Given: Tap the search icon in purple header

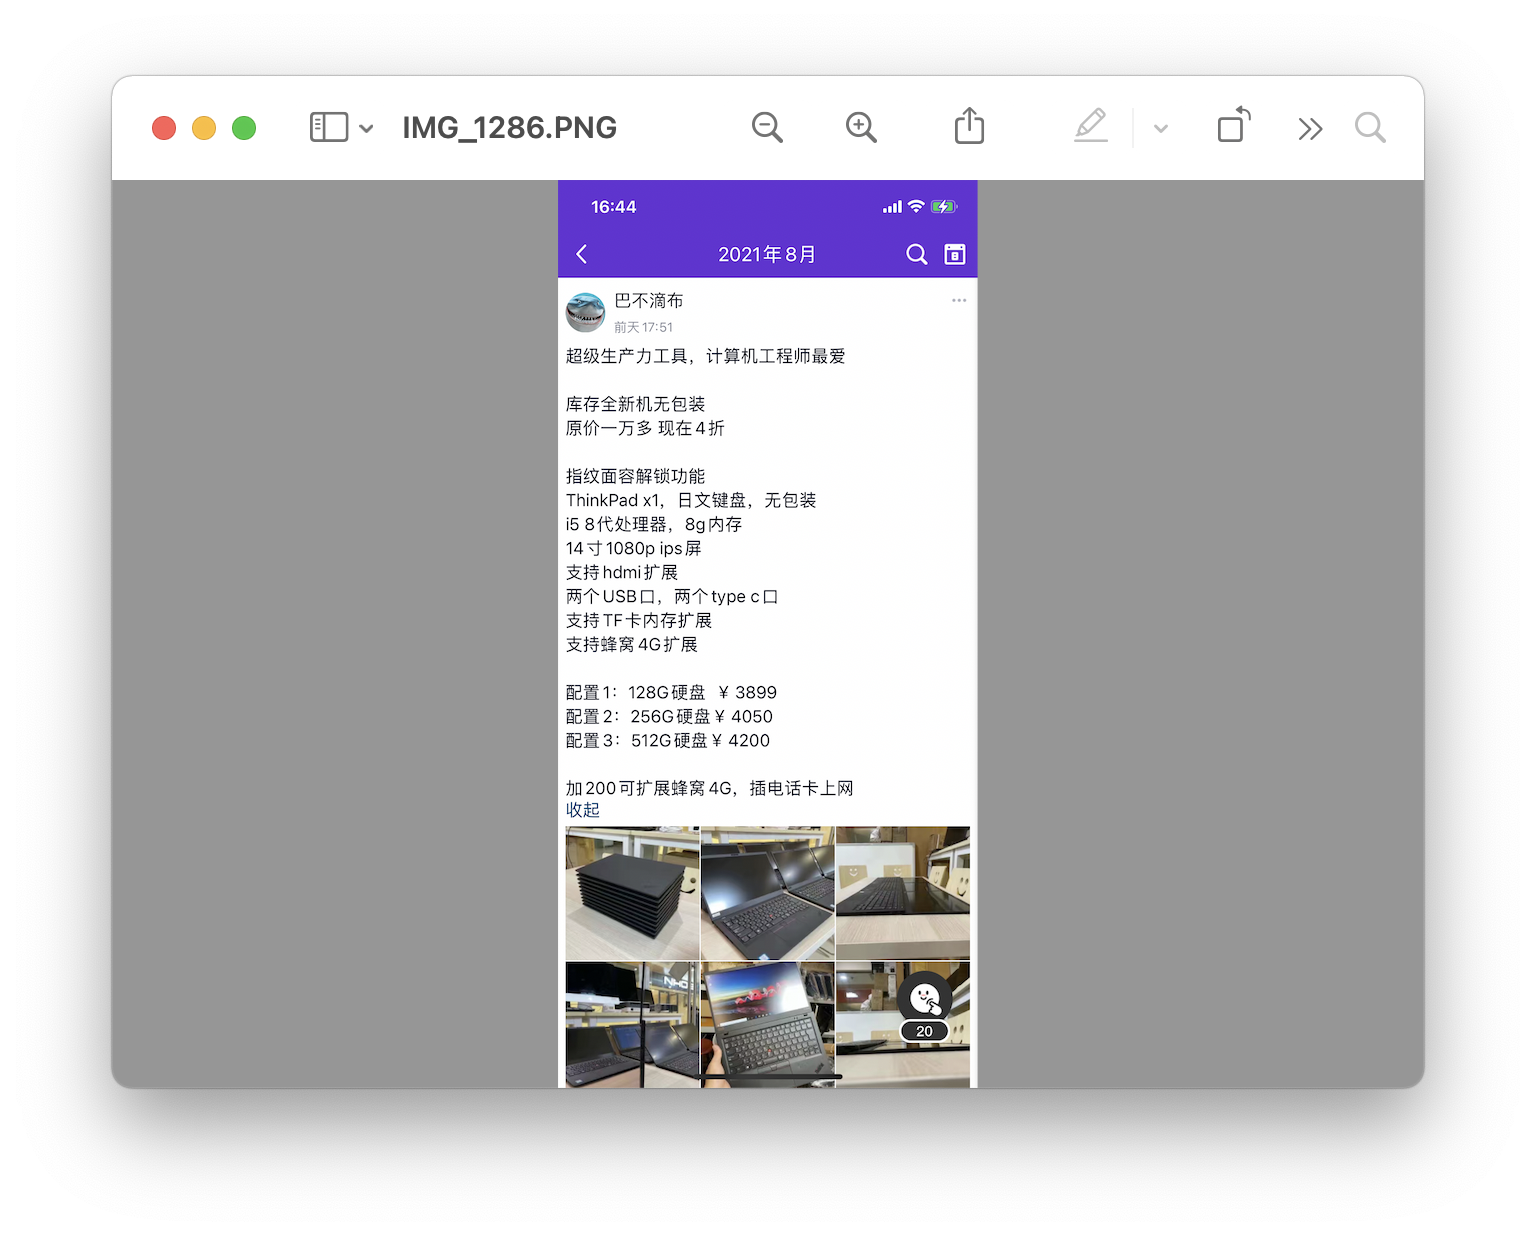Looking at the screenshot, I should click(916, 254).
